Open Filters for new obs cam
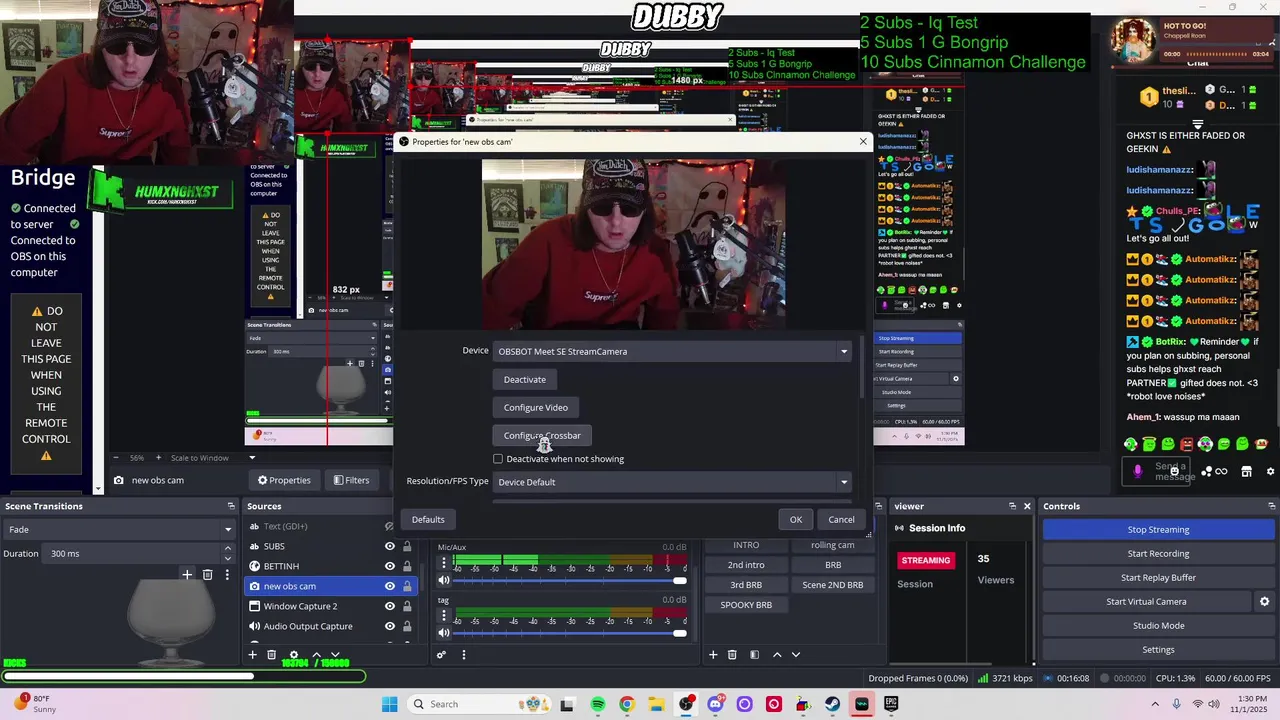This screenshot has height=720, width=1280. (351, 480)
